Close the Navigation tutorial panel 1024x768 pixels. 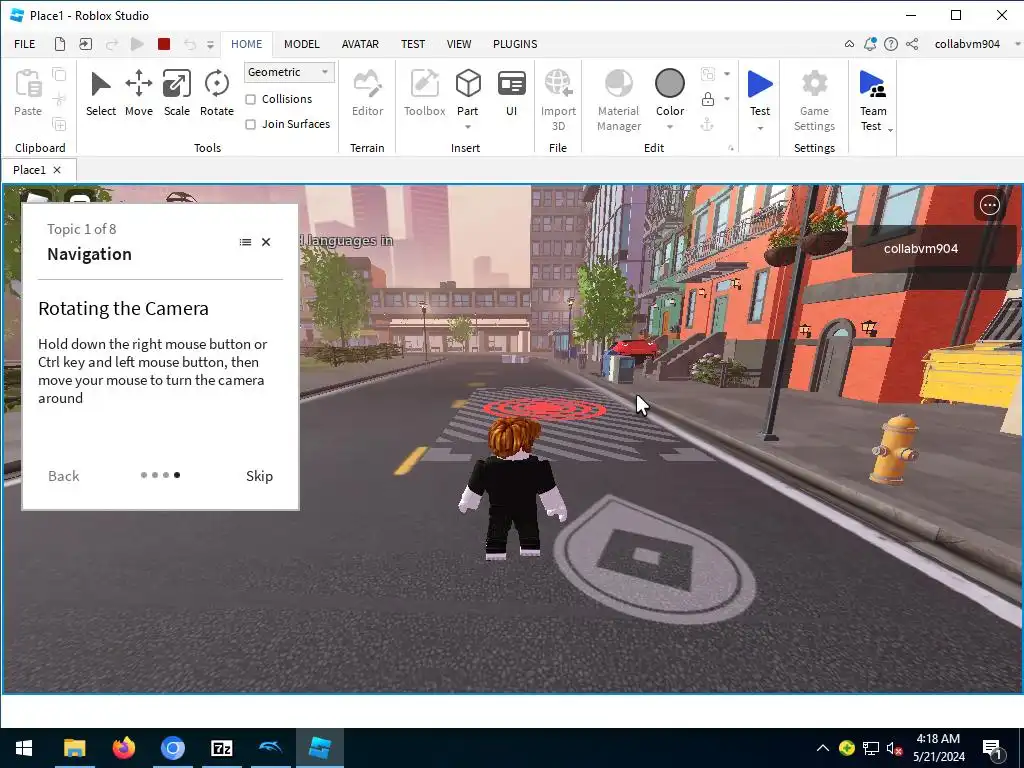pyautogui.click(x=266, y=242)
